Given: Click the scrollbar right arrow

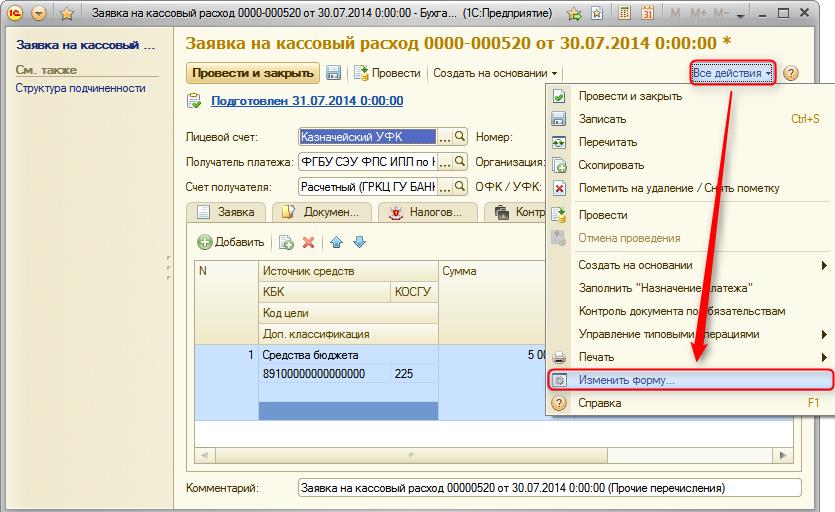Looking at the screenshot, I should [782, 456].
